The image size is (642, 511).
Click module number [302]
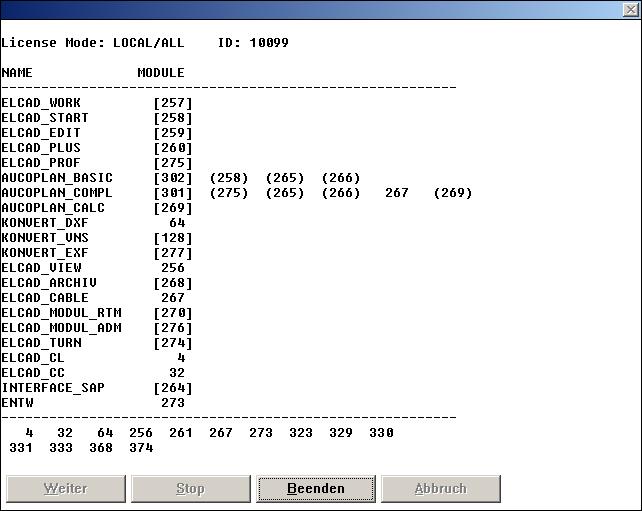[173, 178]
